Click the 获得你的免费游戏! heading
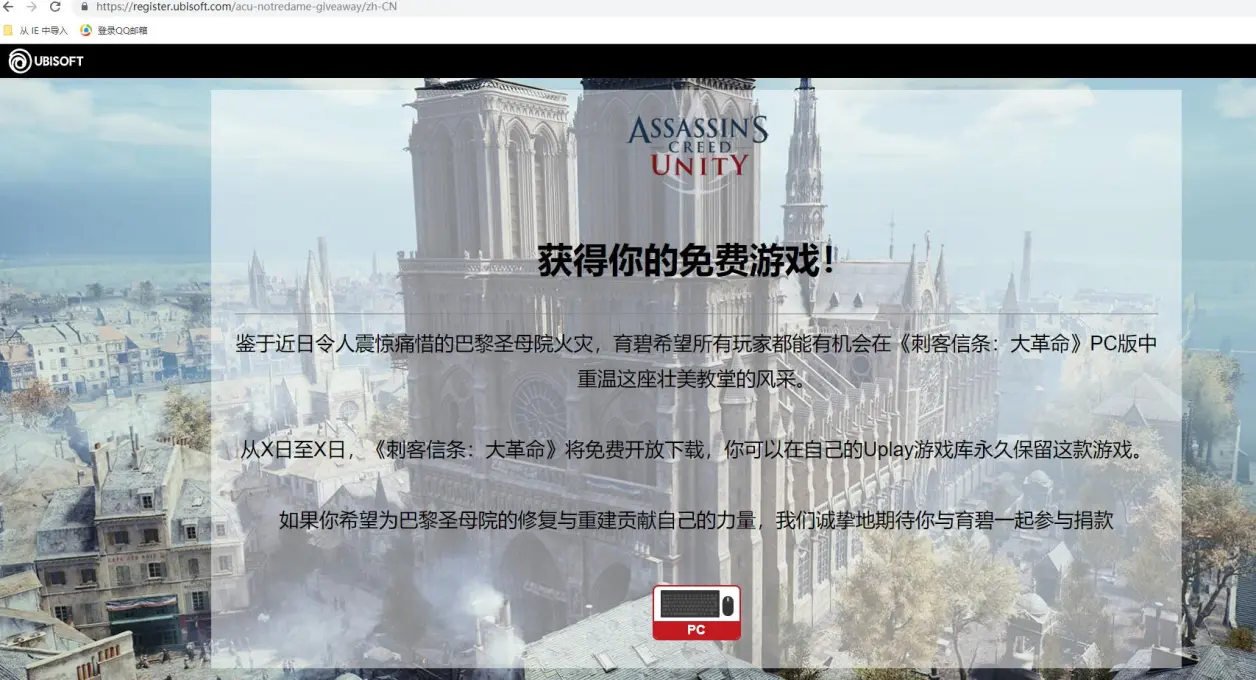 click(x=688, y=262)
